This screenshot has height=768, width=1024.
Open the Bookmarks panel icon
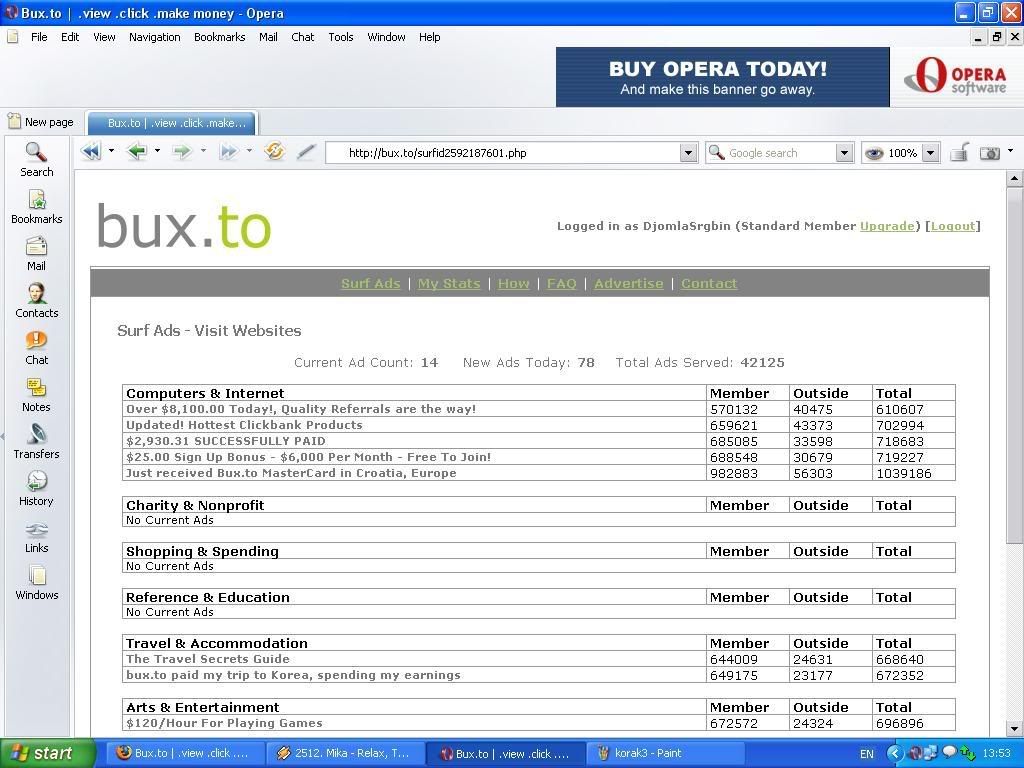36,206
